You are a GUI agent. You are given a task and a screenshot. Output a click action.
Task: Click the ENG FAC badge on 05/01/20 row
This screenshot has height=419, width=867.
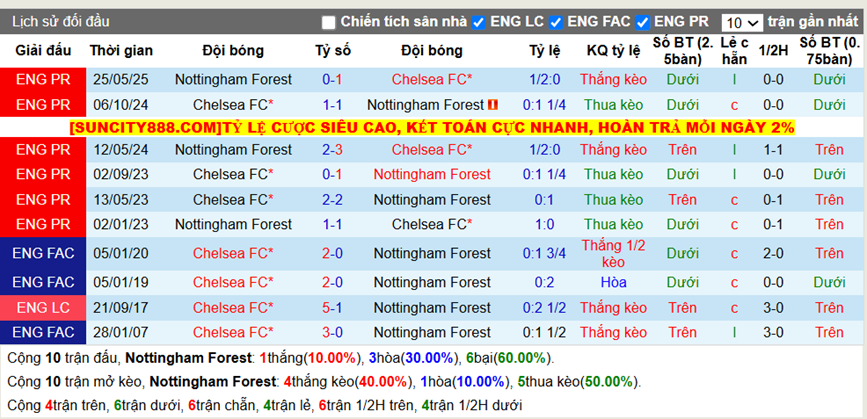43,254
